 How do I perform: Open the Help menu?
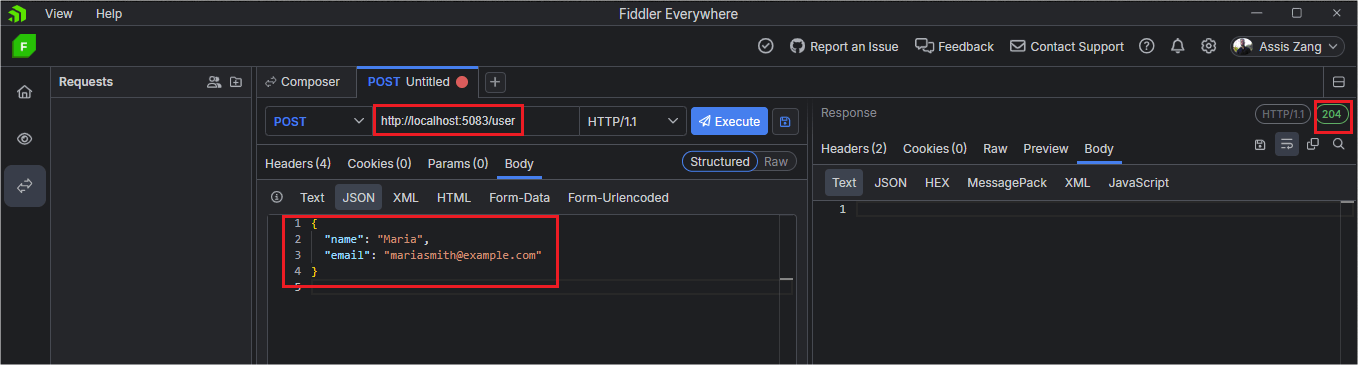point(109,14)
